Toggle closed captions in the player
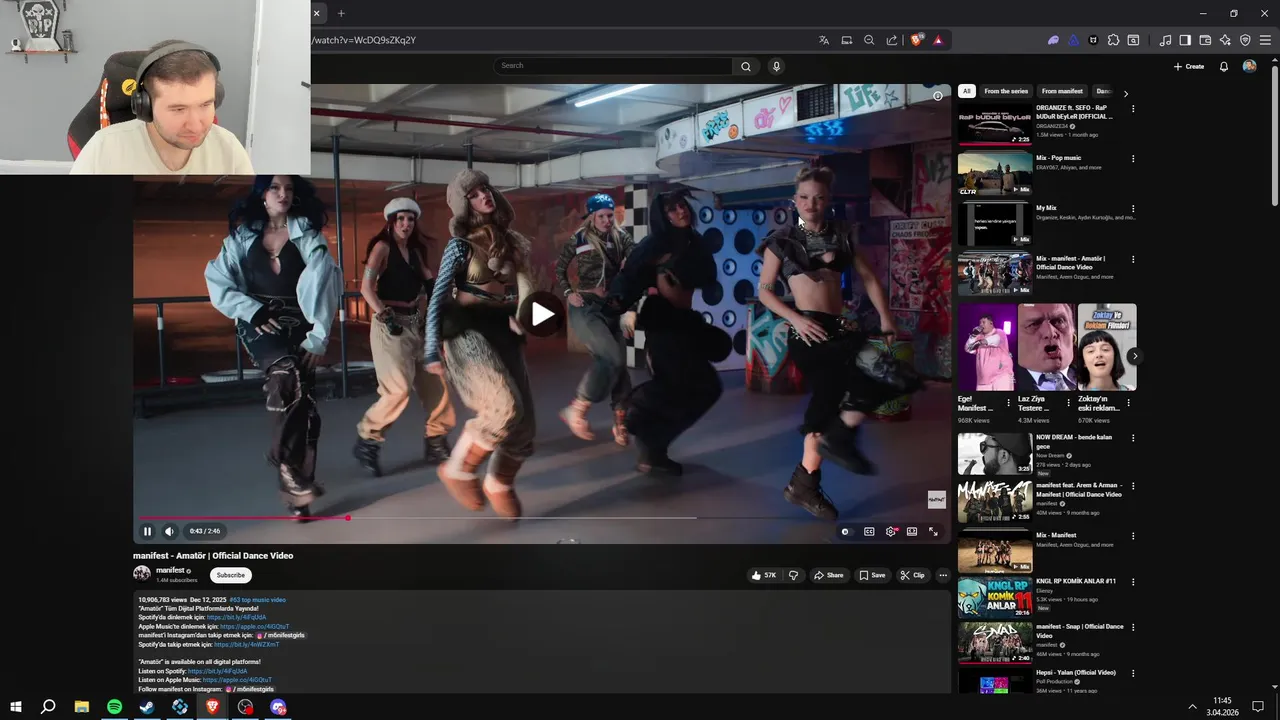1280x720 pixels. tap(869, 532)
